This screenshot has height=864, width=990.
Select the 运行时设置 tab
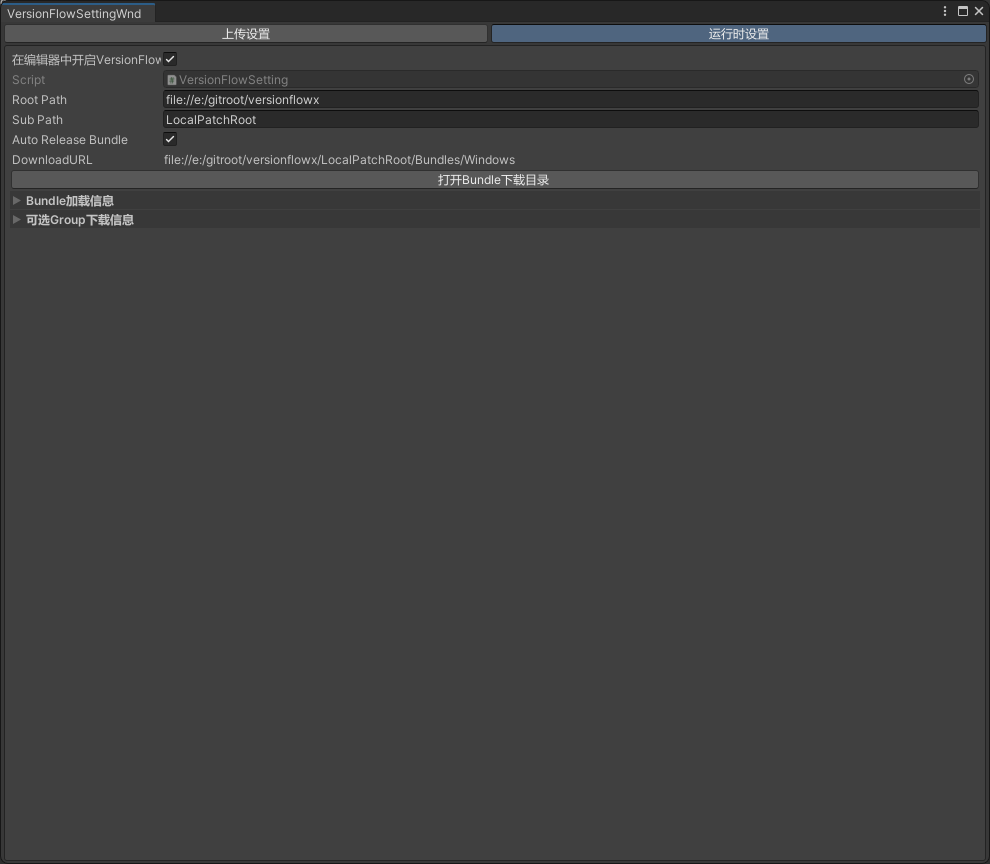coord(738,34)
